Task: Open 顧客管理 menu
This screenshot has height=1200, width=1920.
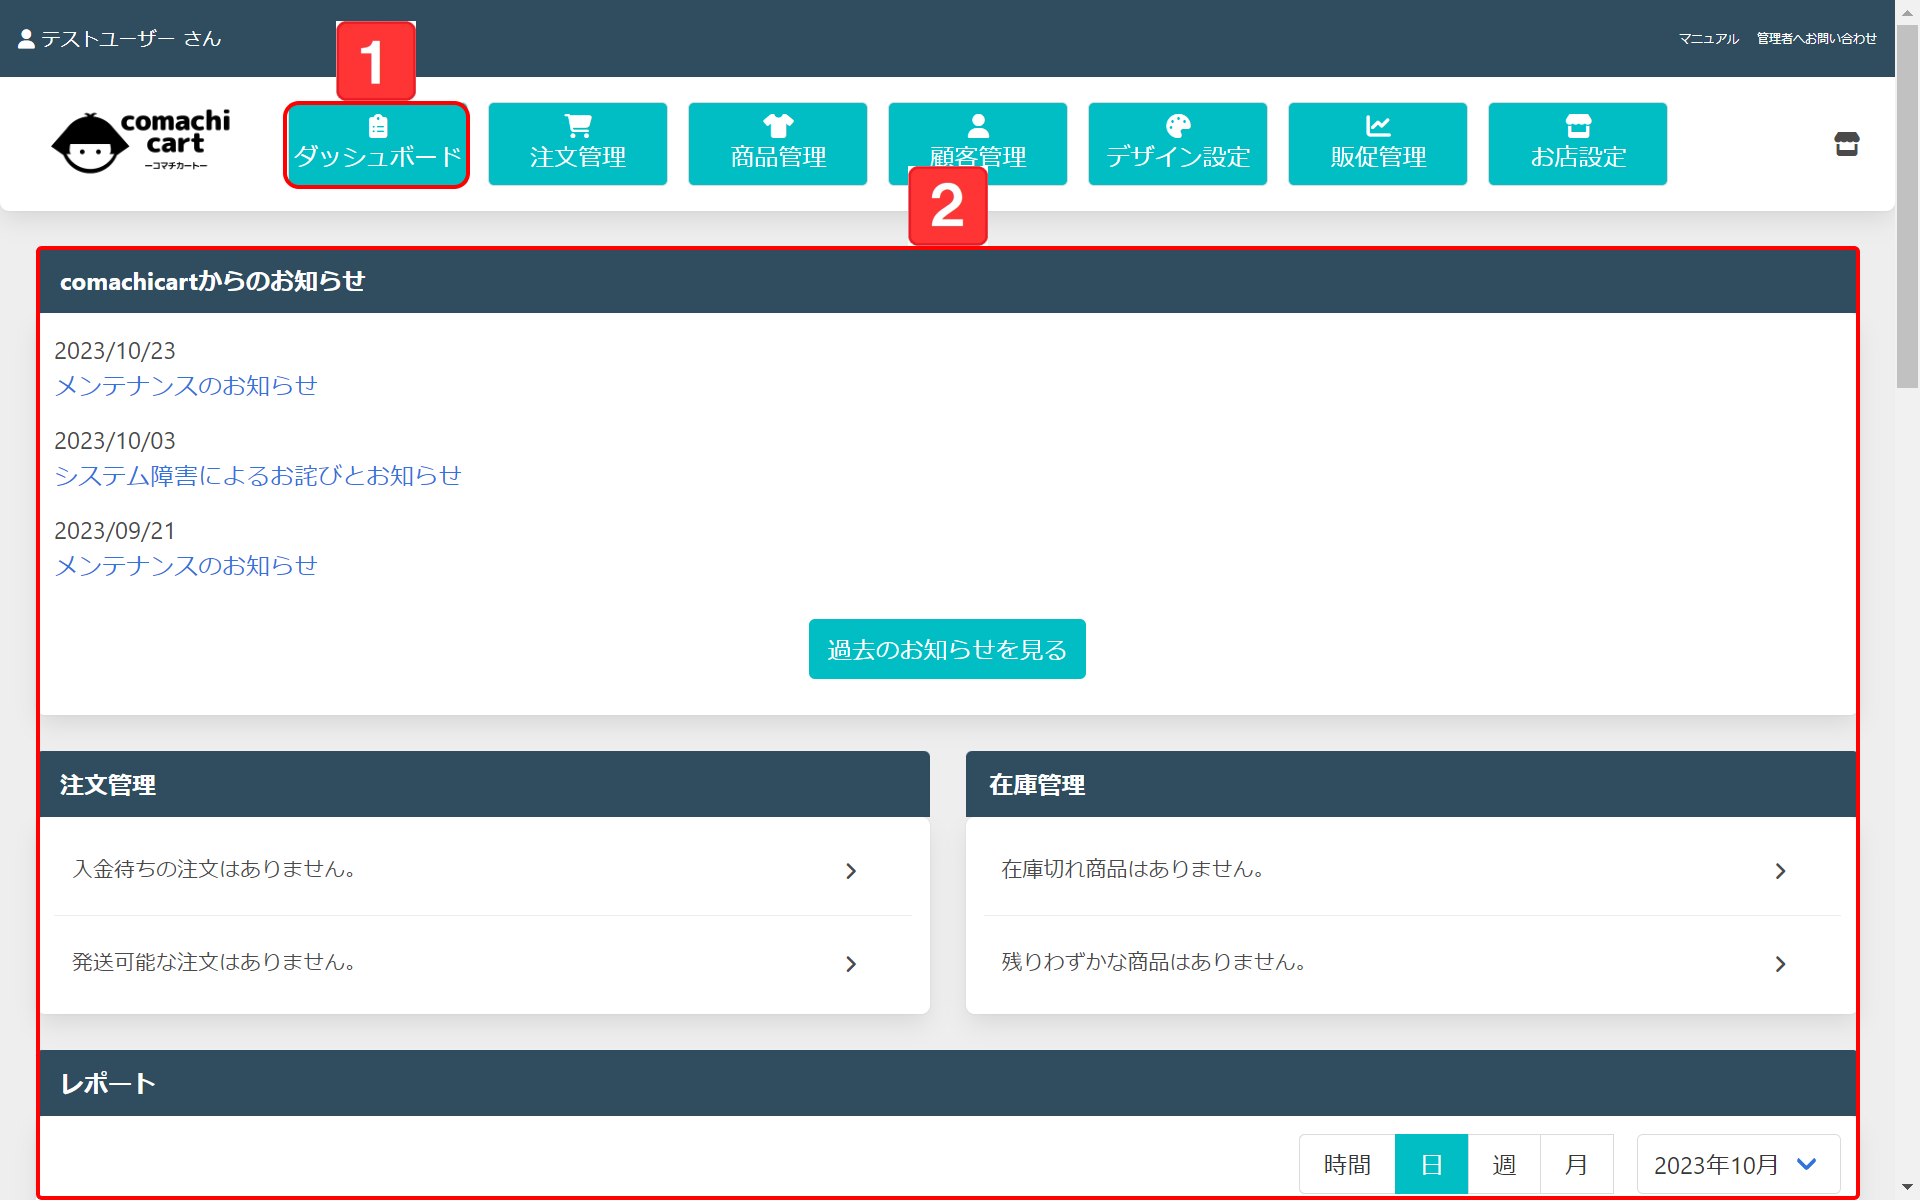Action: (x=978, y=144)
